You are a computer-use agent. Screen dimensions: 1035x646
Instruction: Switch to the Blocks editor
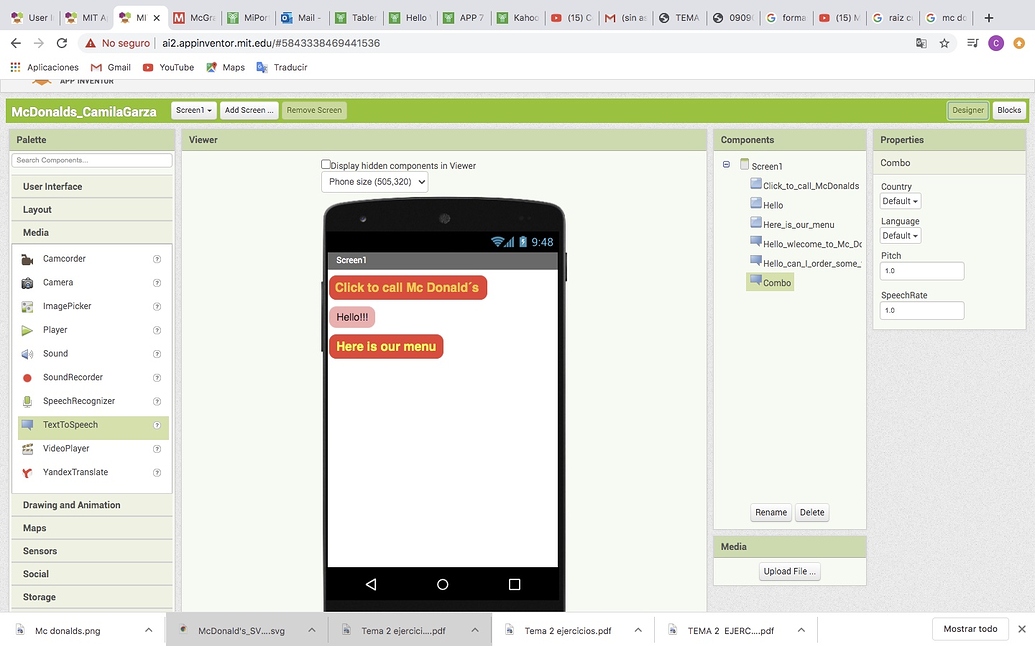click(1008, 110)
